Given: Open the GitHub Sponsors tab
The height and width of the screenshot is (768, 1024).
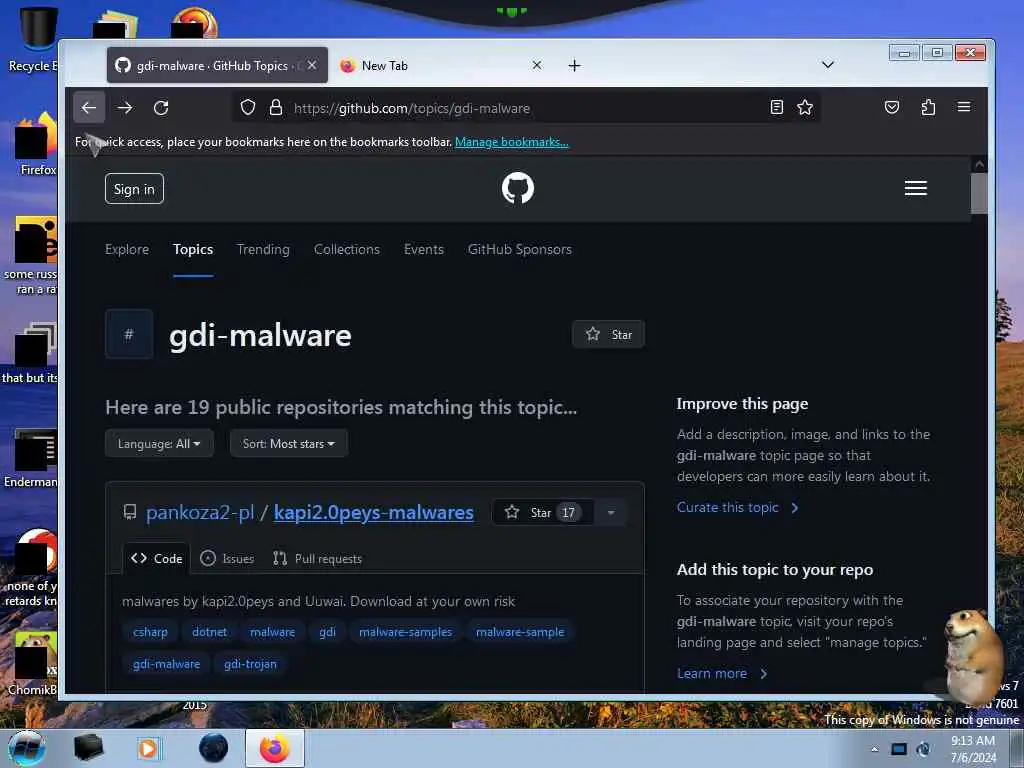Looking at the screenshot, I should [520, 249].
